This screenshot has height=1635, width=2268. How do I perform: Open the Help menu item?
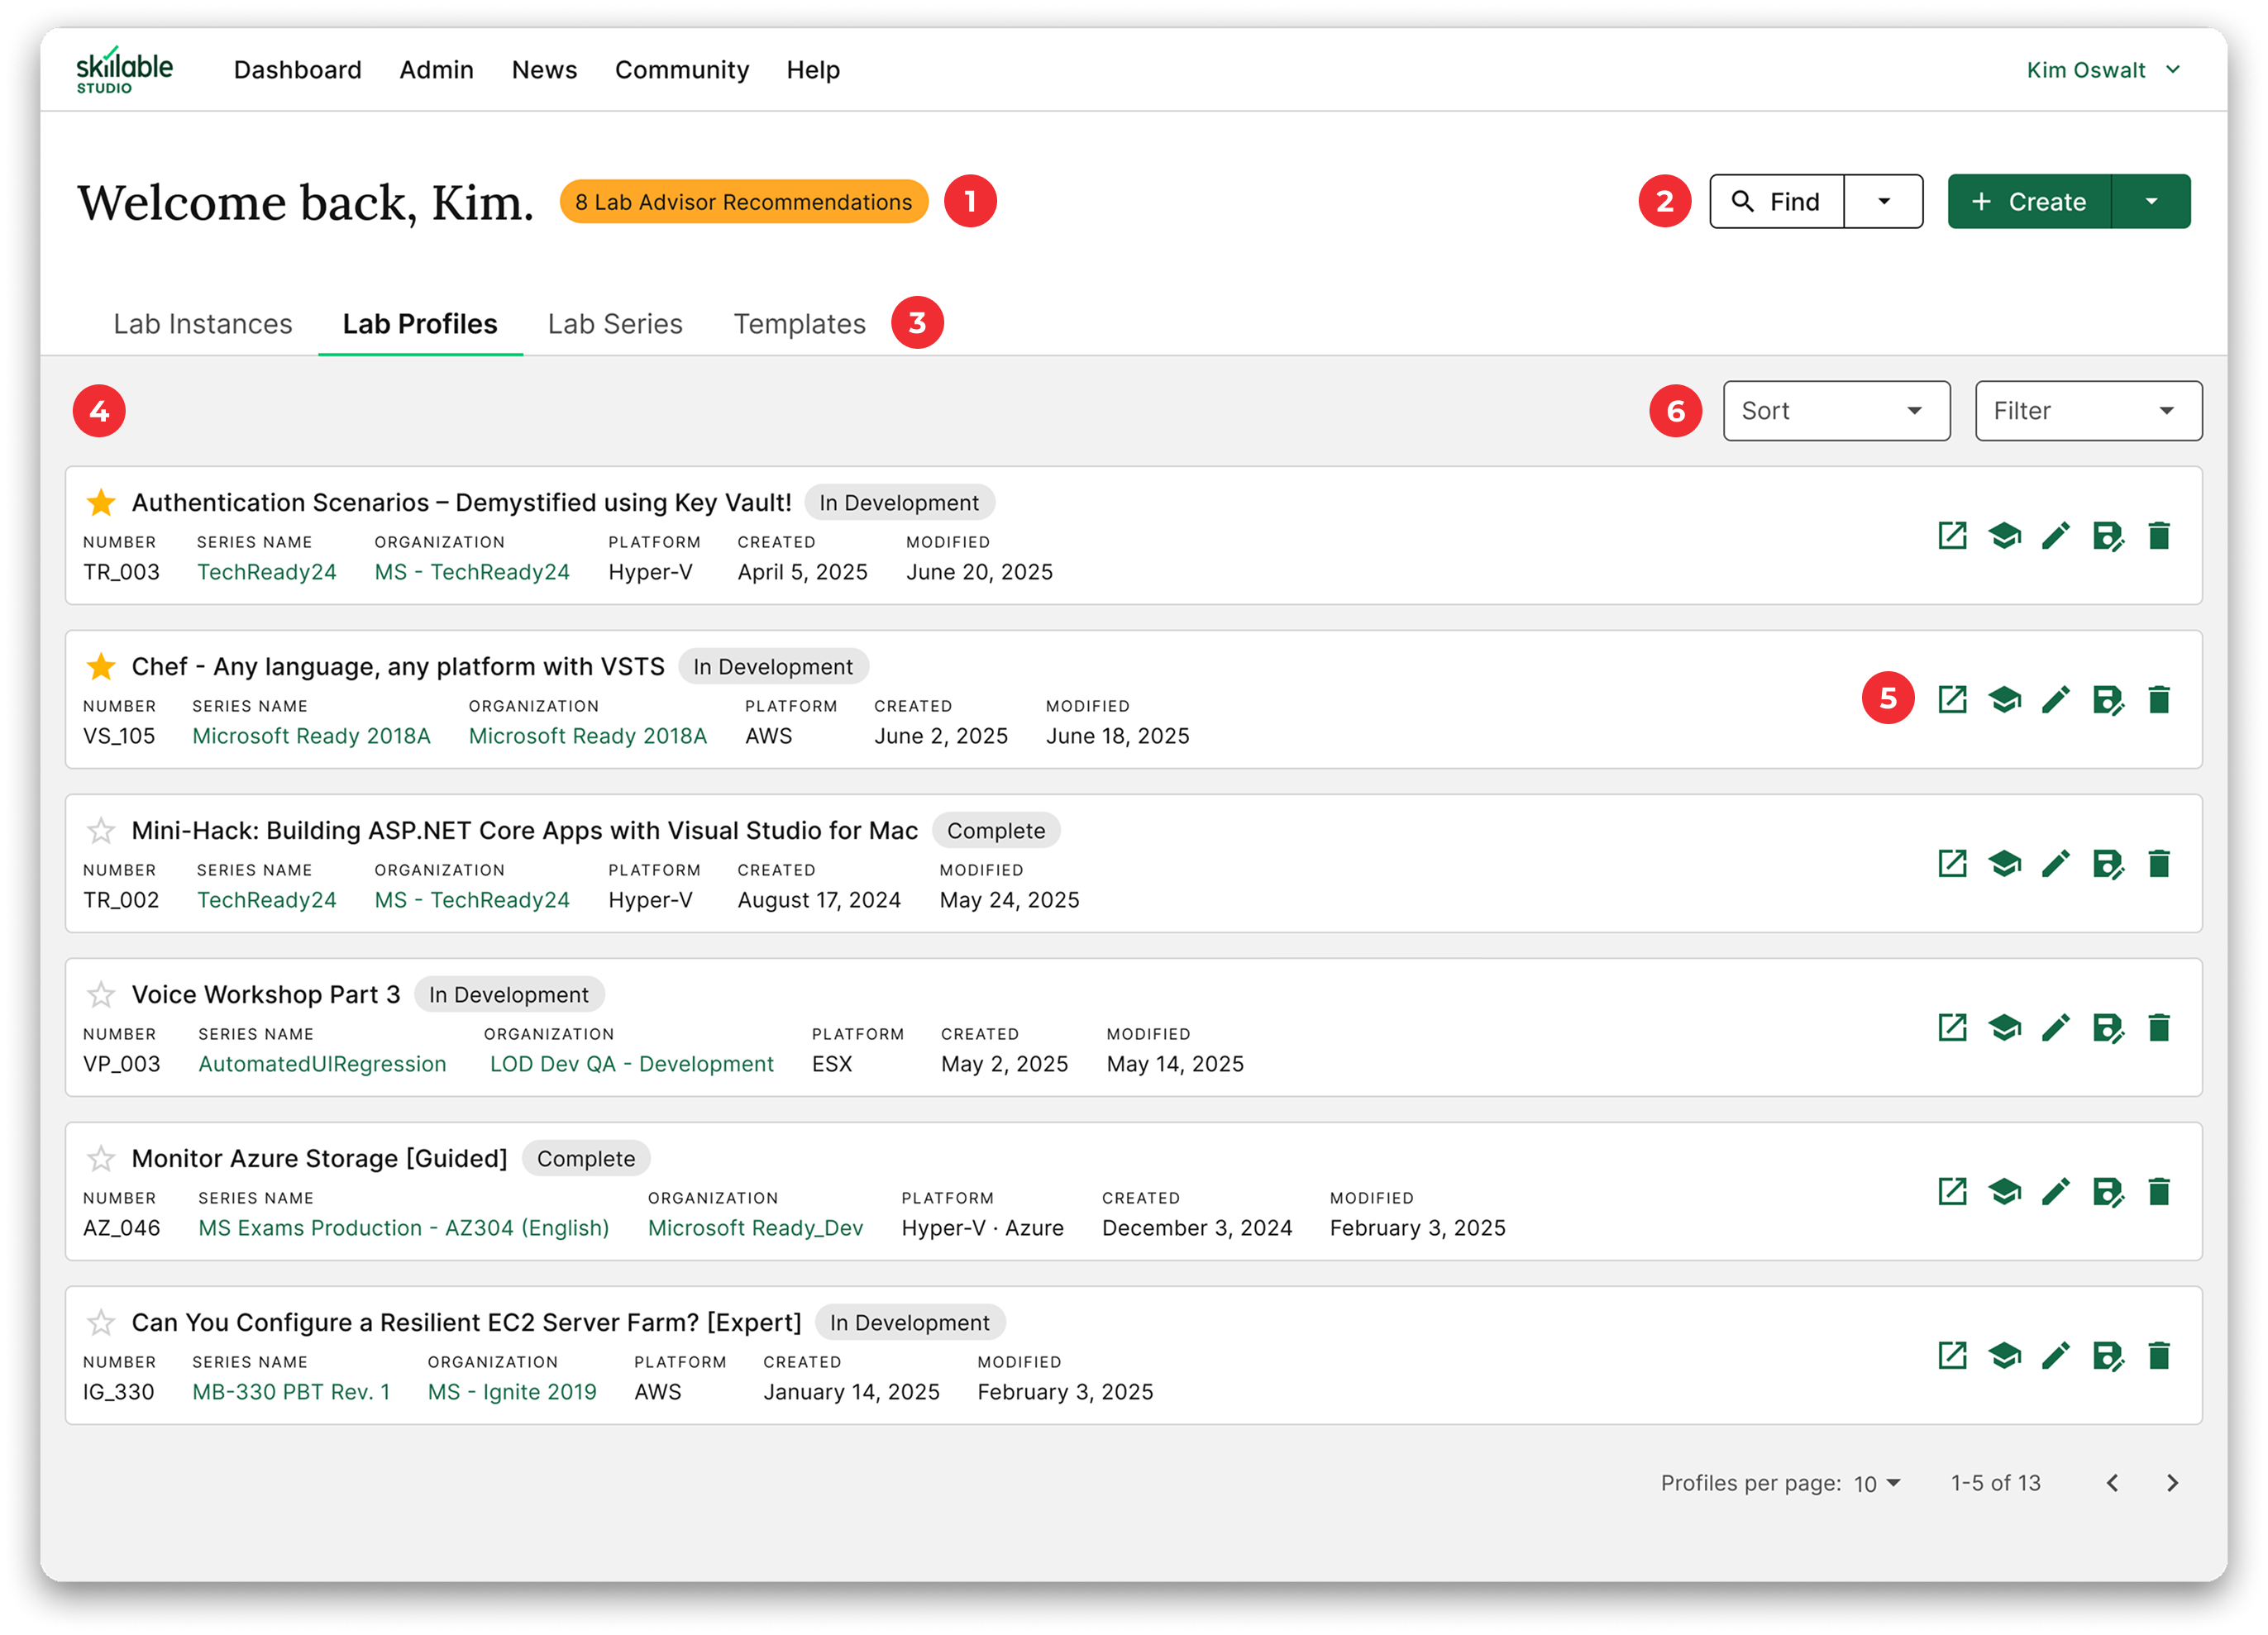pyautogui.click(x=813, y=70)
